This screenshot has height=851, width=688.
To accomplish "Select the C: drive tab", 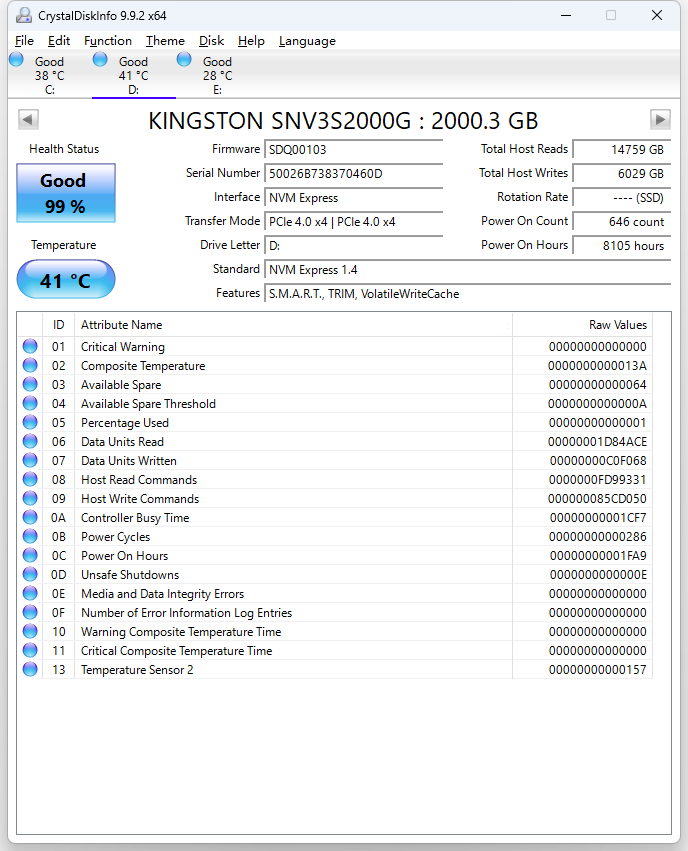I will tap(50, 75).
